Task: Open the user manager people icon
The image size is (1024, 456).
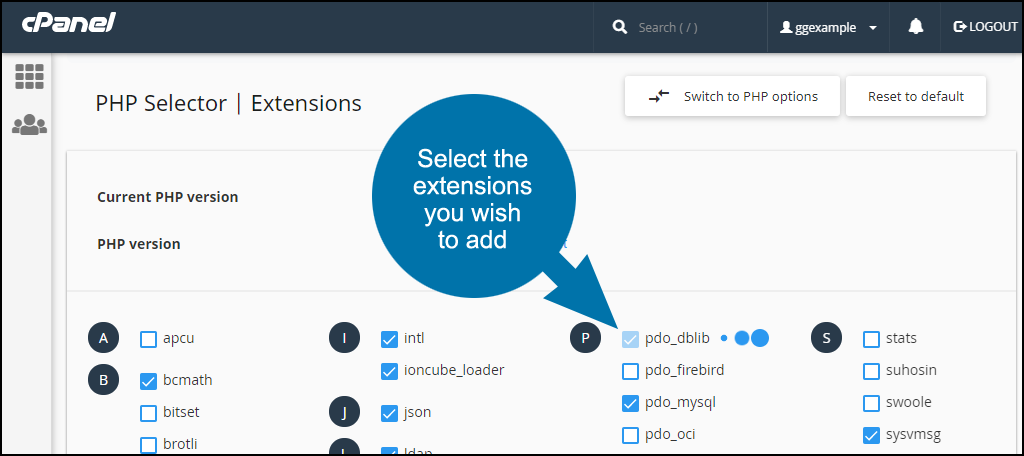Action: click(29, 124)
